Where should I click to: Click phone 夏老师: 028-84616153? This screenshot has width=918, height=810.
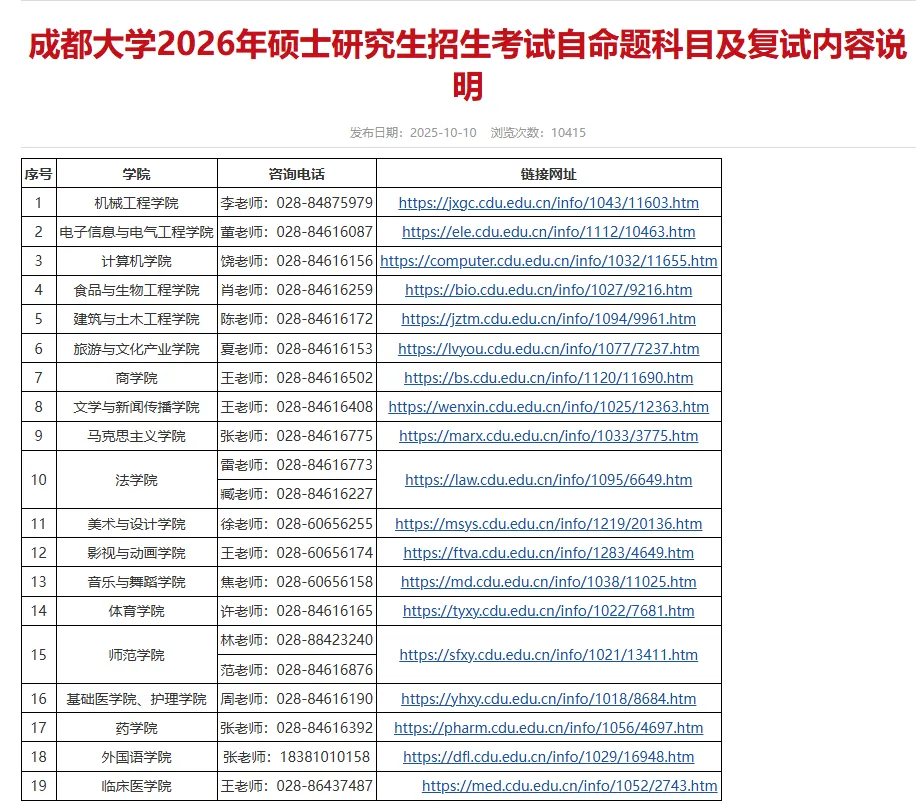coord(297,349)
